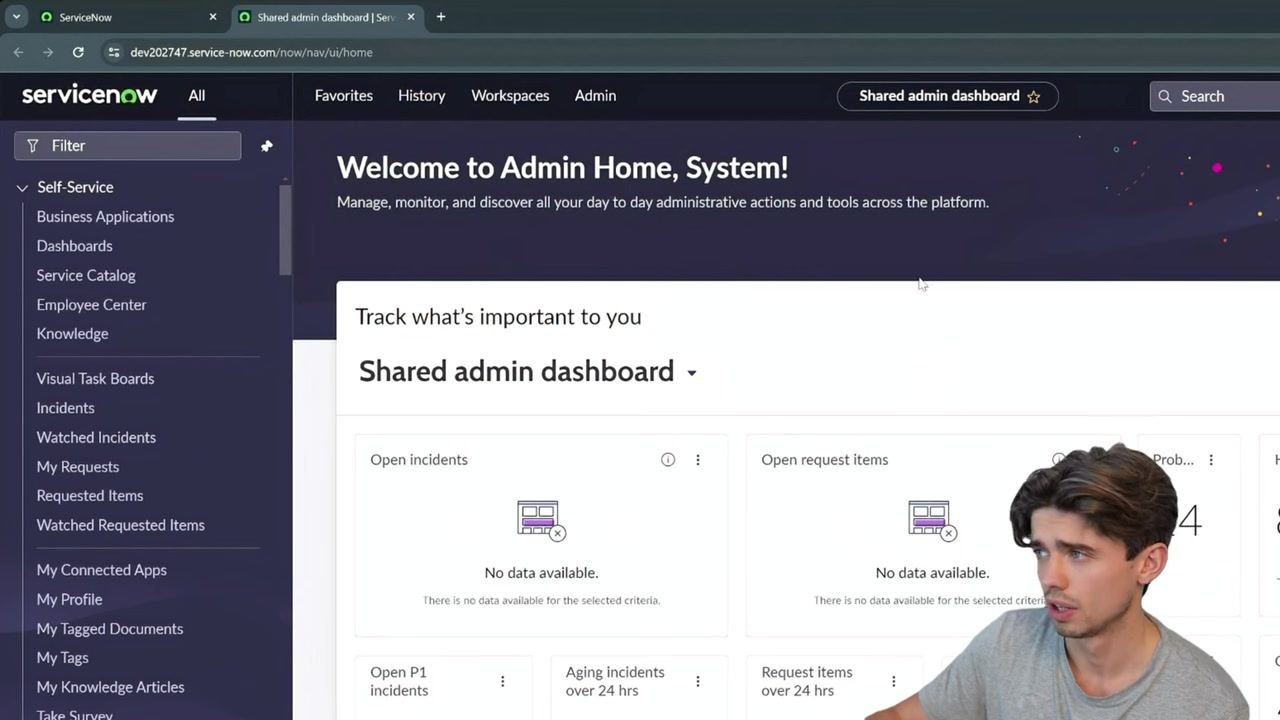This screenshot has height=720, width=1280.
Task: Open the Admin menu
Action: [x=595, y=96]
